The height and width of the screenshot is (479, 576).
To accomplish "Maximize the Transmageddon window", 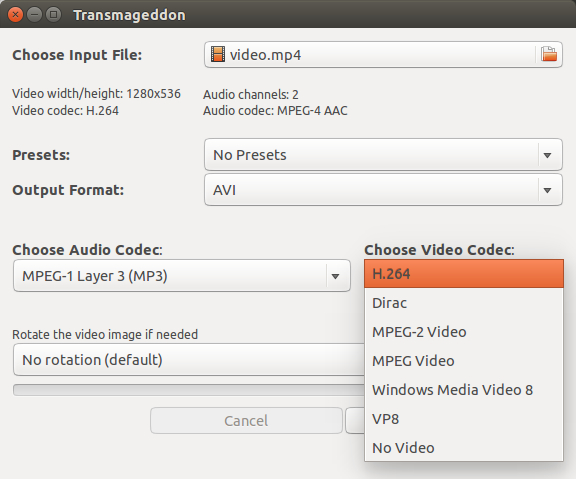I will [54, 15].
